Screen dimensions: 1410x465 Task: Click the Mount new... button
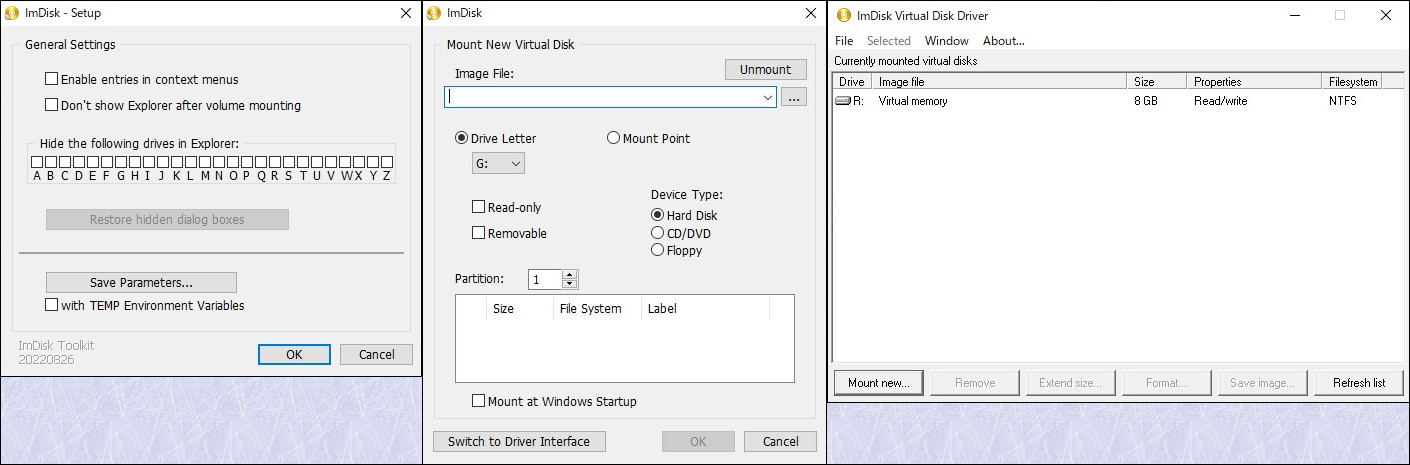[x=879, y=383]
